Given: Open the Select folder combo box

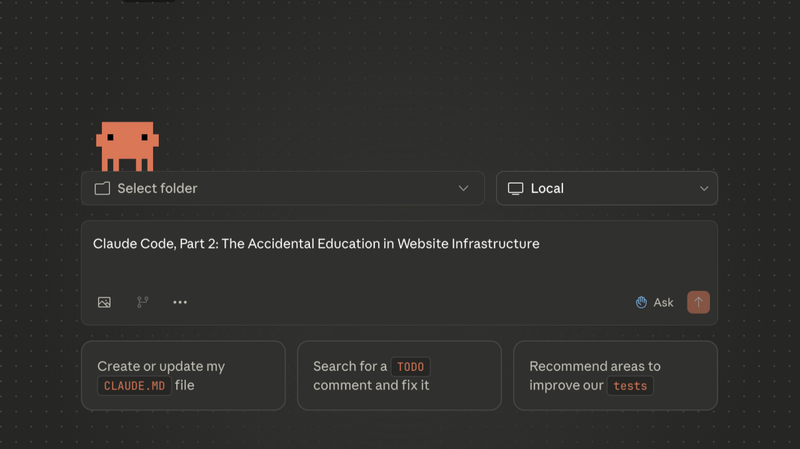Looking at the screenshot, I should [283, 188].
